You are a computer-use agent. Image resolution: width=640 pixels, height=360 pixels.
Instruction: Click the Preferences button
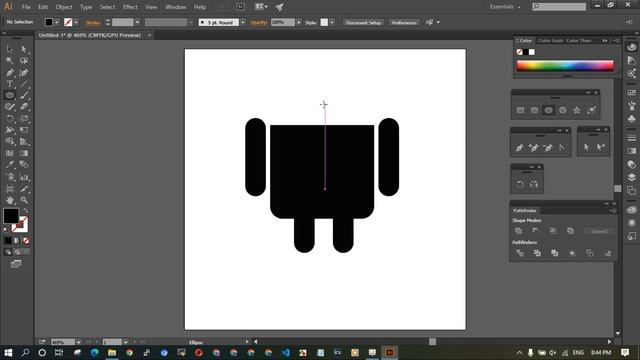coord(404,22)
